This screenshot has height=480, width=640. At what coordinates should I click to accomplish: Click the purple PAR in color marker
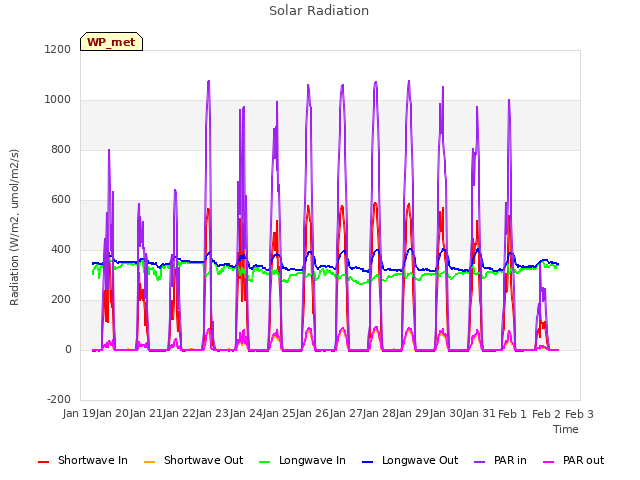pos(480,462)
